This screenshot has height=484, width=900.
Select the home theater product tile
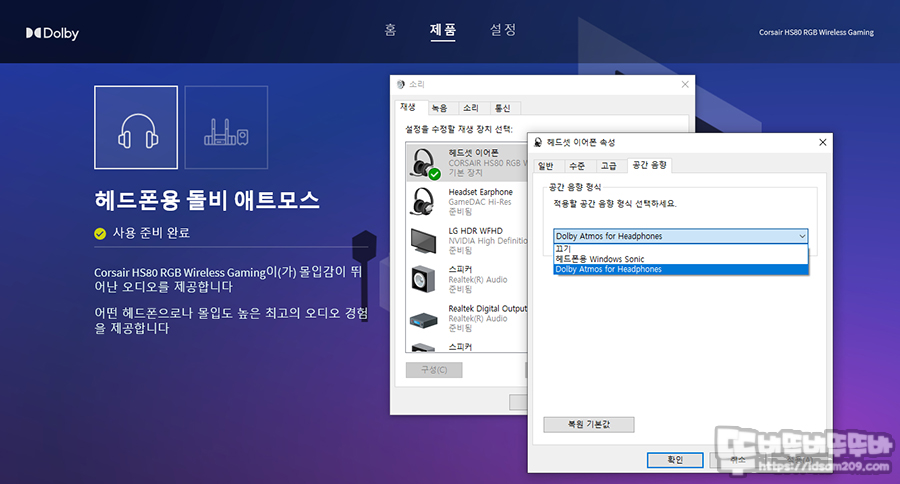(226, 127)
